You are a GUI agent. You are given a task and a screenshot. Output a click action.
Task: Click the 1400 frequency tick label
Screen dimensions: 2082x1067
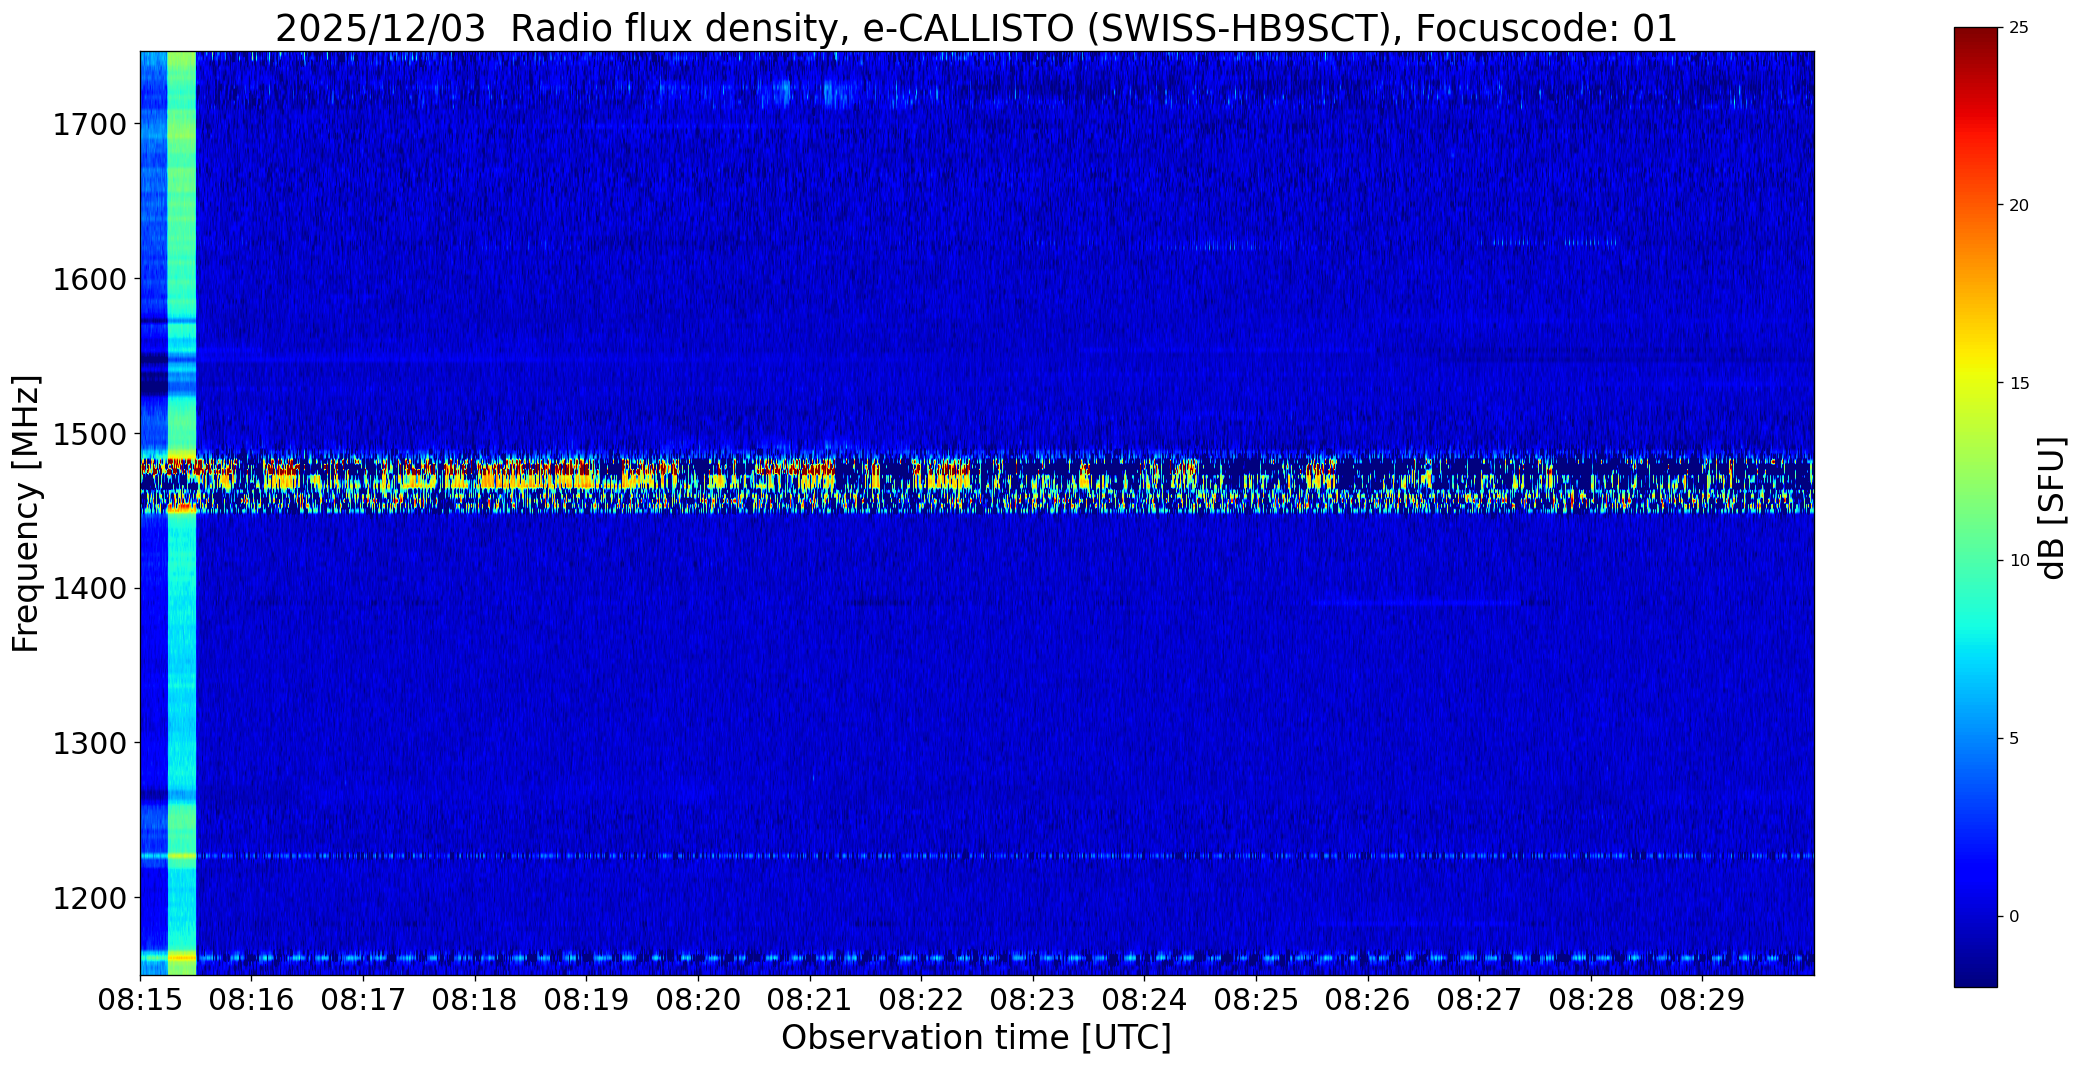click(89, 588)
